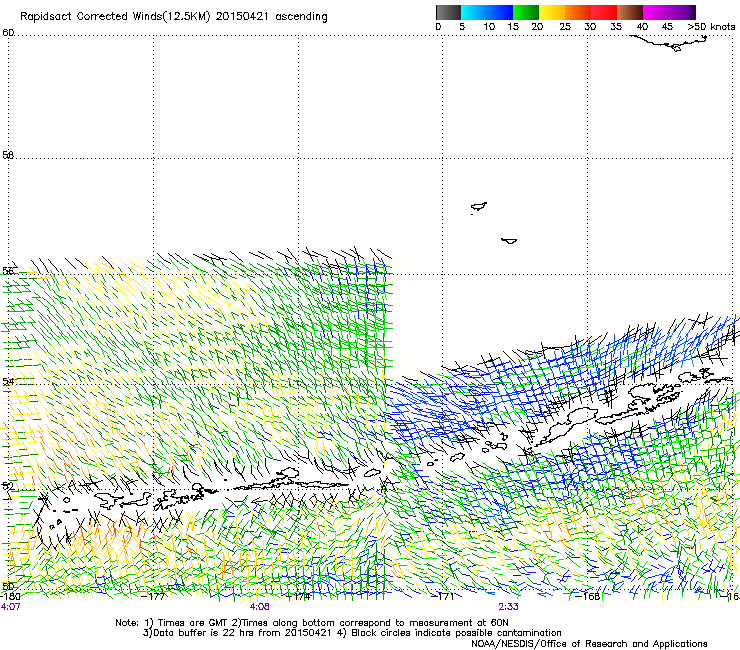The height and width of the screenshot is (650, 740).
Task: Click the red 30–35 knots legend segment
Action: point(604,12)
